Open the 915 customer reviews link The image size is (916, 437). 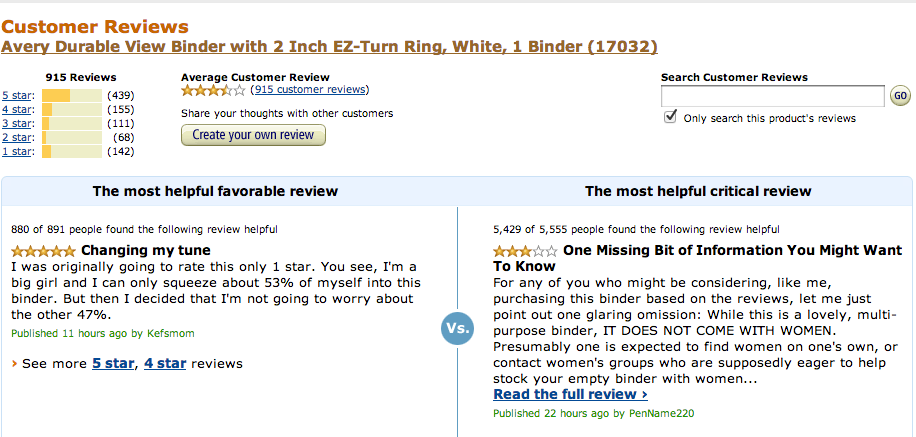coord(309,90)
